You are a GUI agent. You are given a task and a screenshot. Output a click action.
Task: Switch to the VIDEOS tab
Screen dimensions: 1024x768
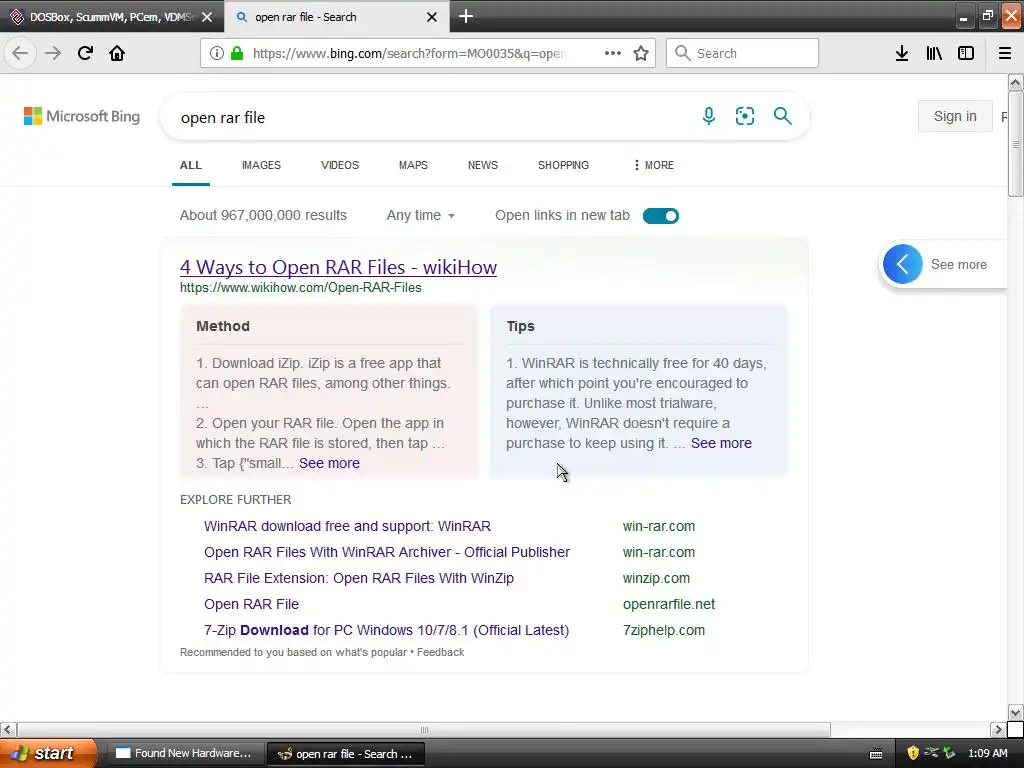340,165
